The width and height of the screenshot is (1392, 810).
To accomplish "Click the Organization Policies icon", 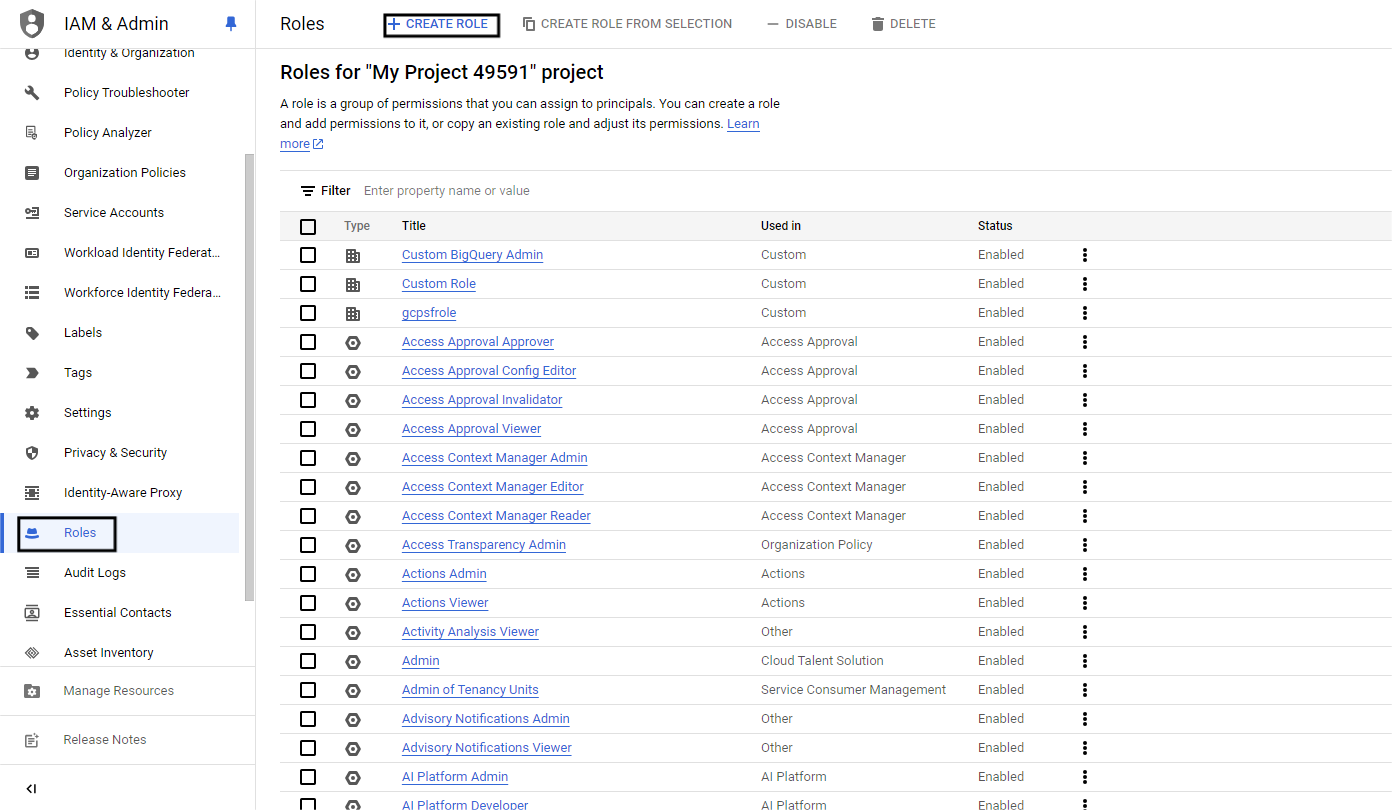I will pos(32,173).
